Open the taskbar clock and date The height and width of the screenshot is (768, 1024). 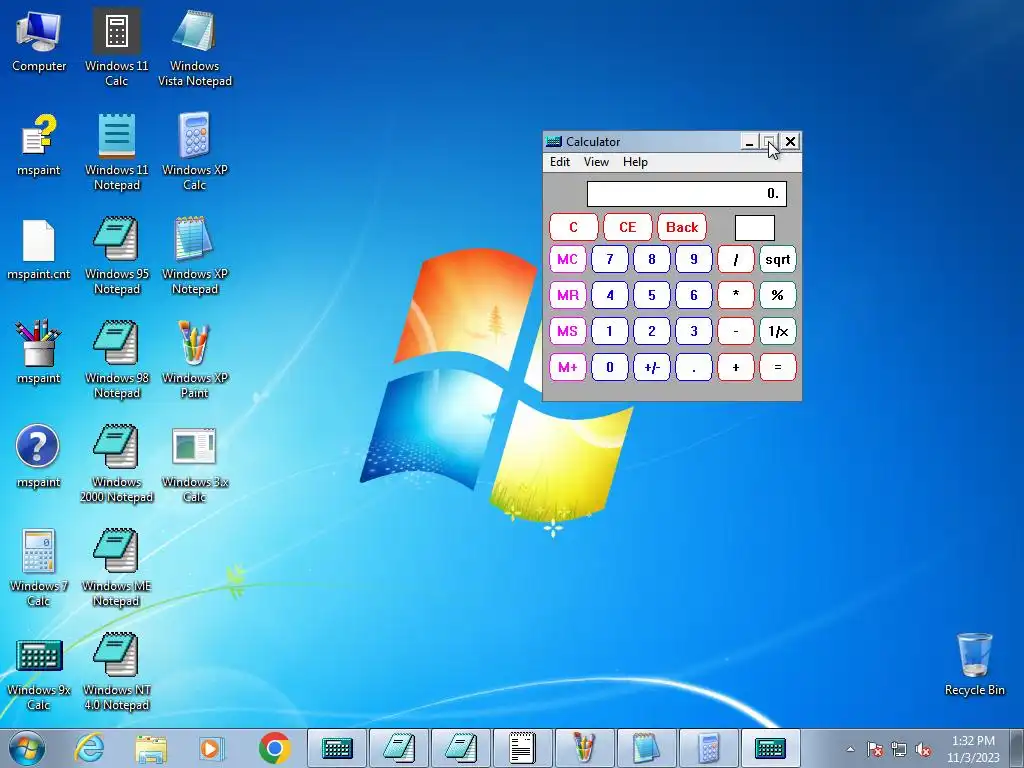pos(973,748)
